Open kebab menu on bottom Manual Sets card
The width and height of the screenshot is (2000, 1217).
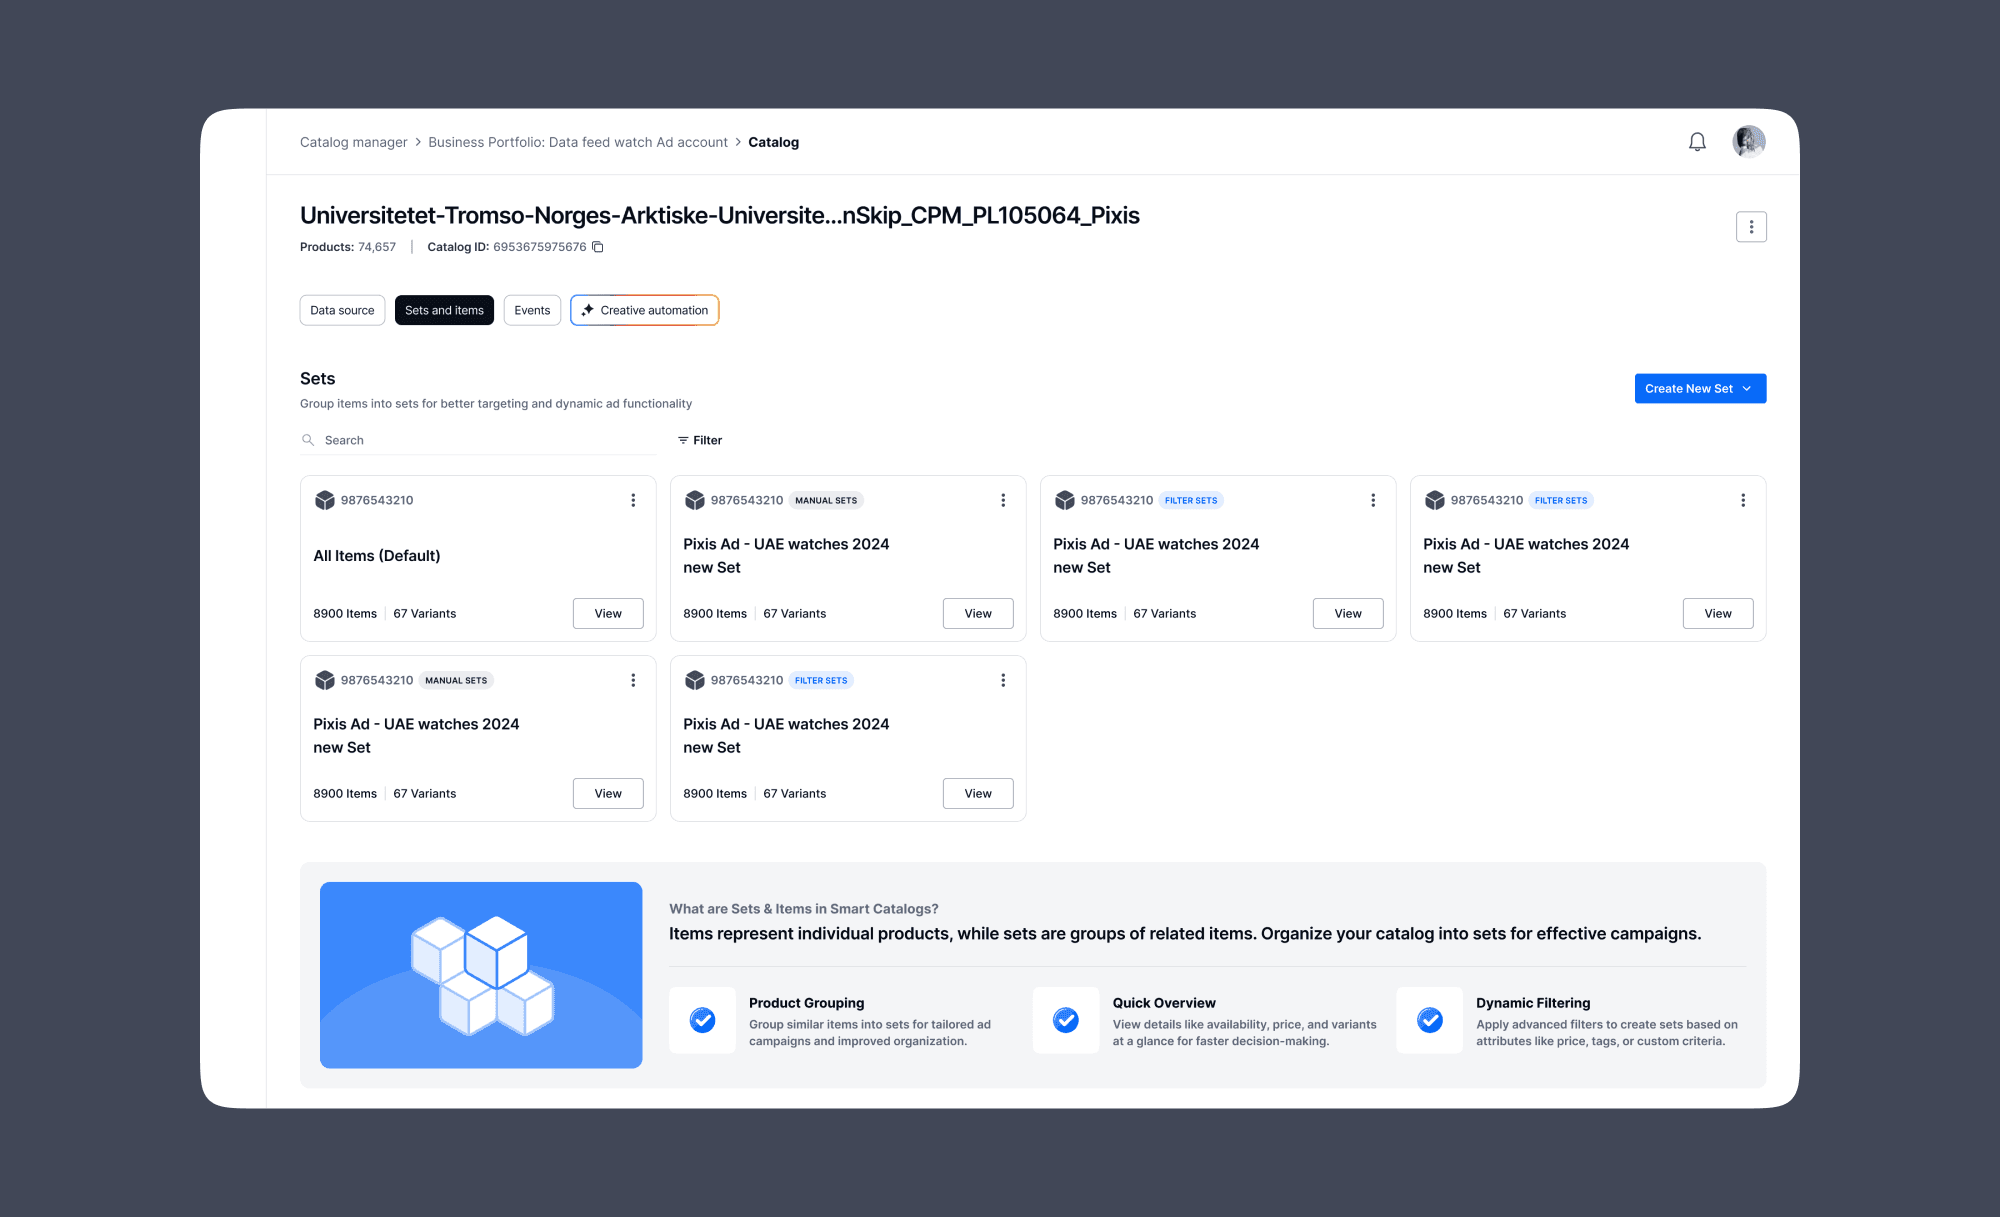tap(633, 680)
